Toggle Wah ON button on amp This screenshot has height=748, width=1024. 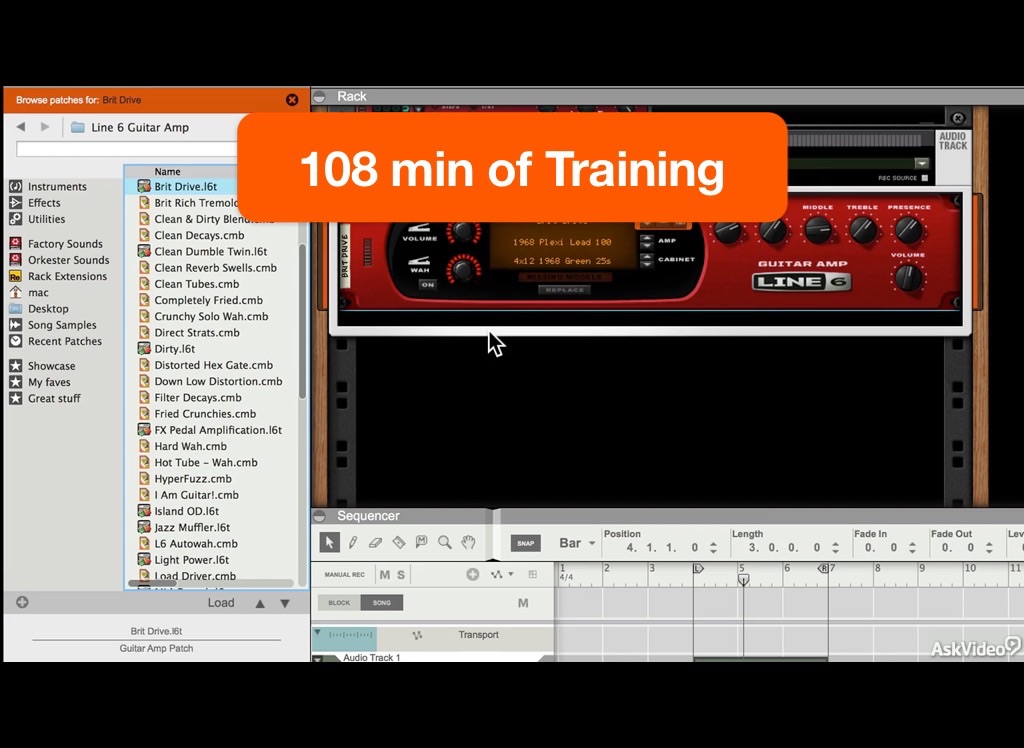(x=428, y=284)
